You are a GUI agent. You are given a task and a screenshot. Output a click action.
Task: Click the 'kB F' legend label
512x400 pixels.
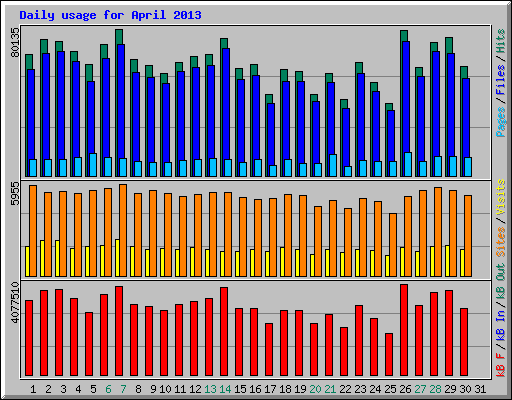[x=501, y=364]
